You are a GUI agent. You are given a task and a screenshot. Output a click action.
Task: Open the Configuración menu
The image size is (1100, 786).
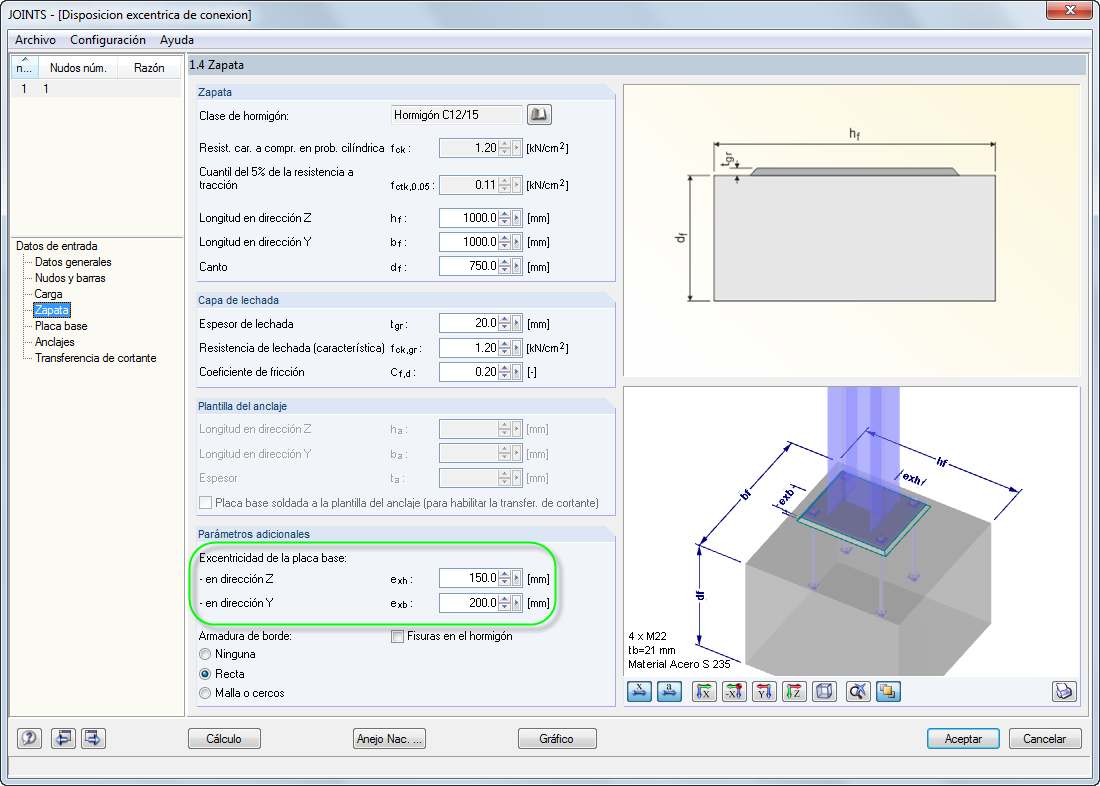click(108, 40)
